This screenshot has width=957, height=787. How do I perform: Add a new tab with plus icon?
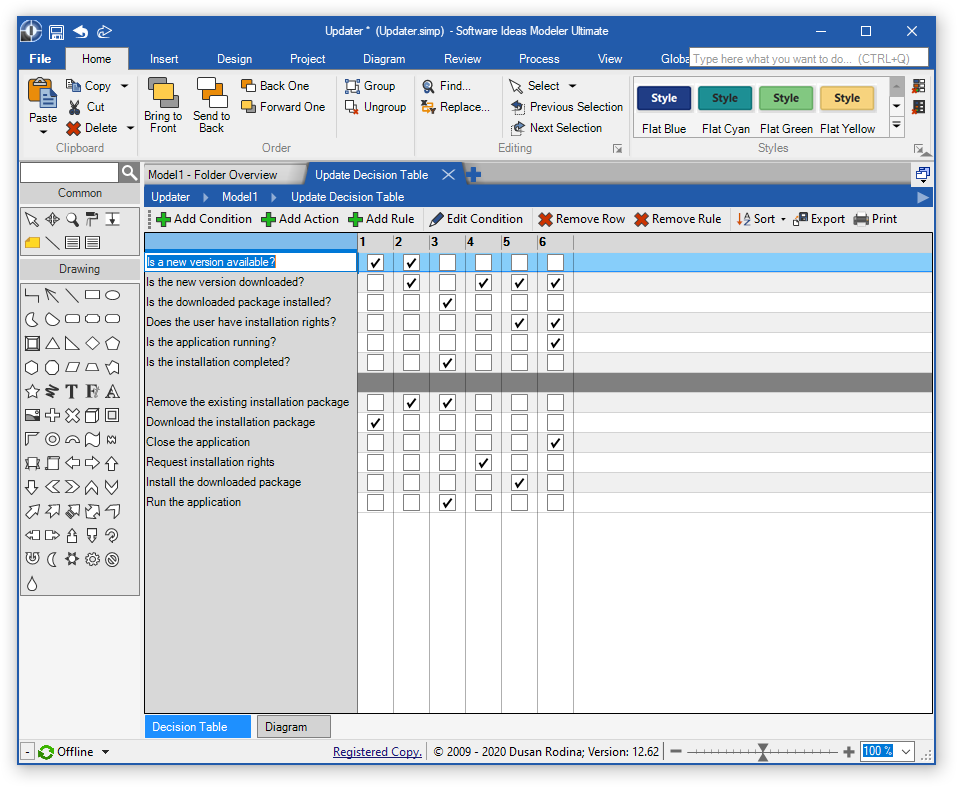[474, 175]
